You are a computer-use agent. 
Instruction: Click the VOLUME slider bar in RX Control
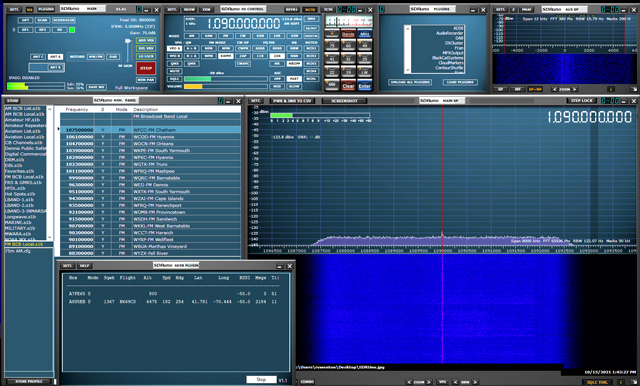226,87
